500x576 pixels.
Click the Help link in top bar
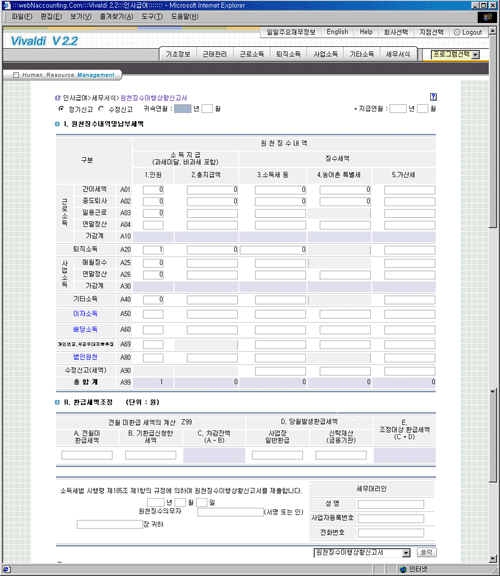[x=366, y=32]
